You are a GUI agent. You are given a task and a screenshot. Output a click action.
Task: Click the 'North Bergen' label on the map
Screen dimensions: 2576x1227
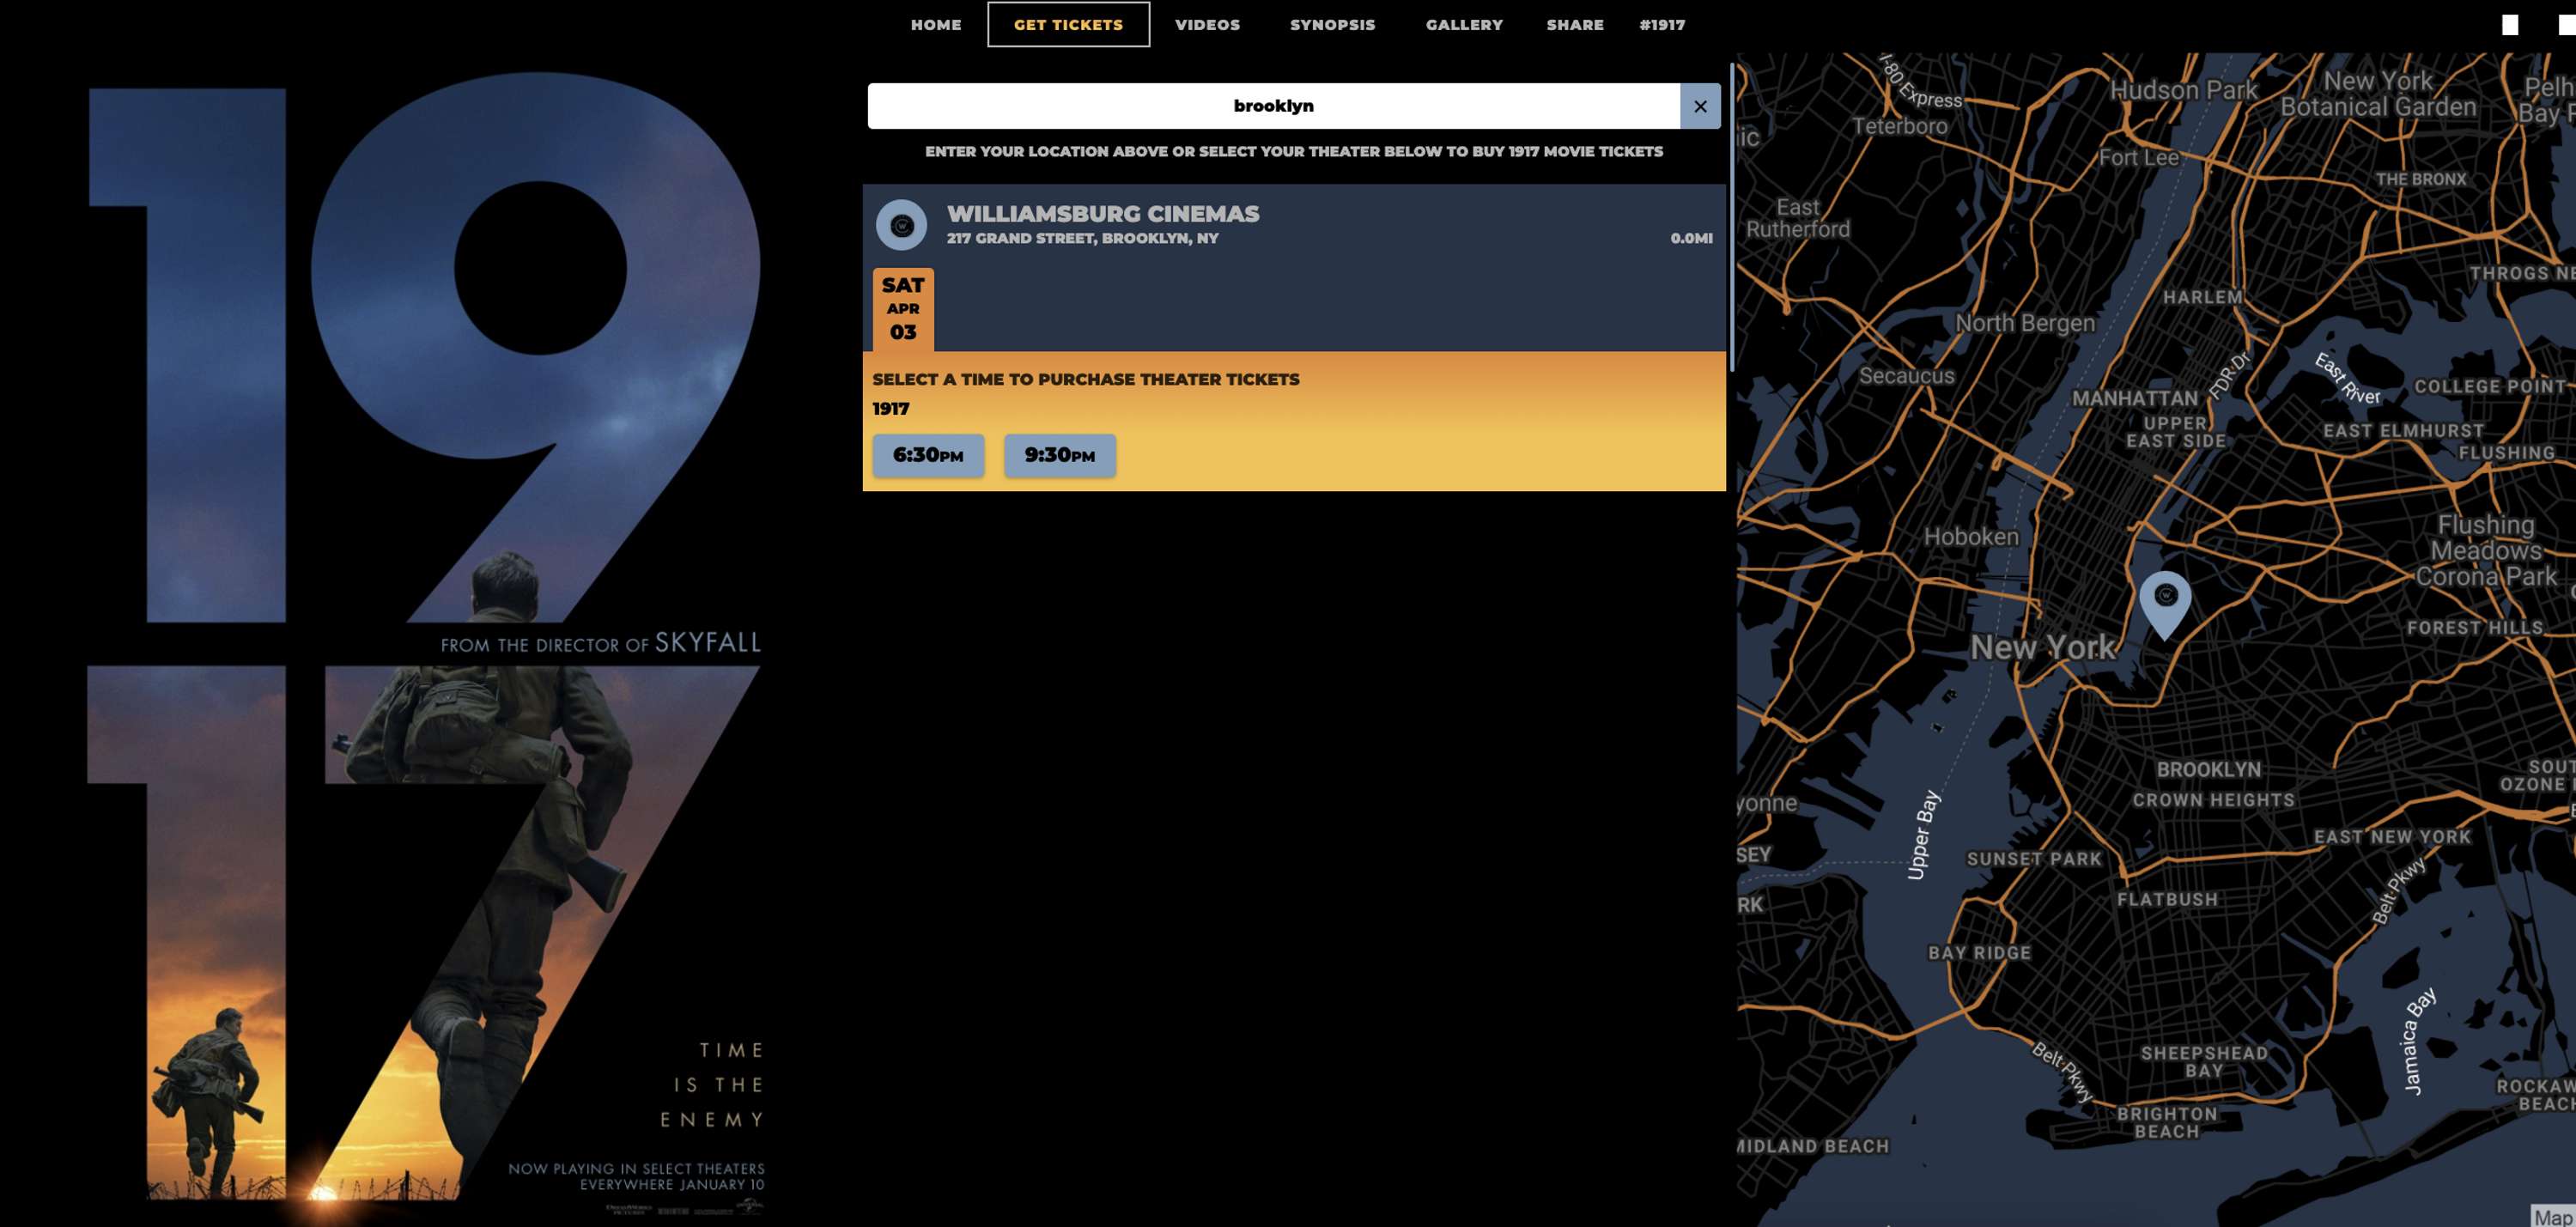(x=2025, y=323)
